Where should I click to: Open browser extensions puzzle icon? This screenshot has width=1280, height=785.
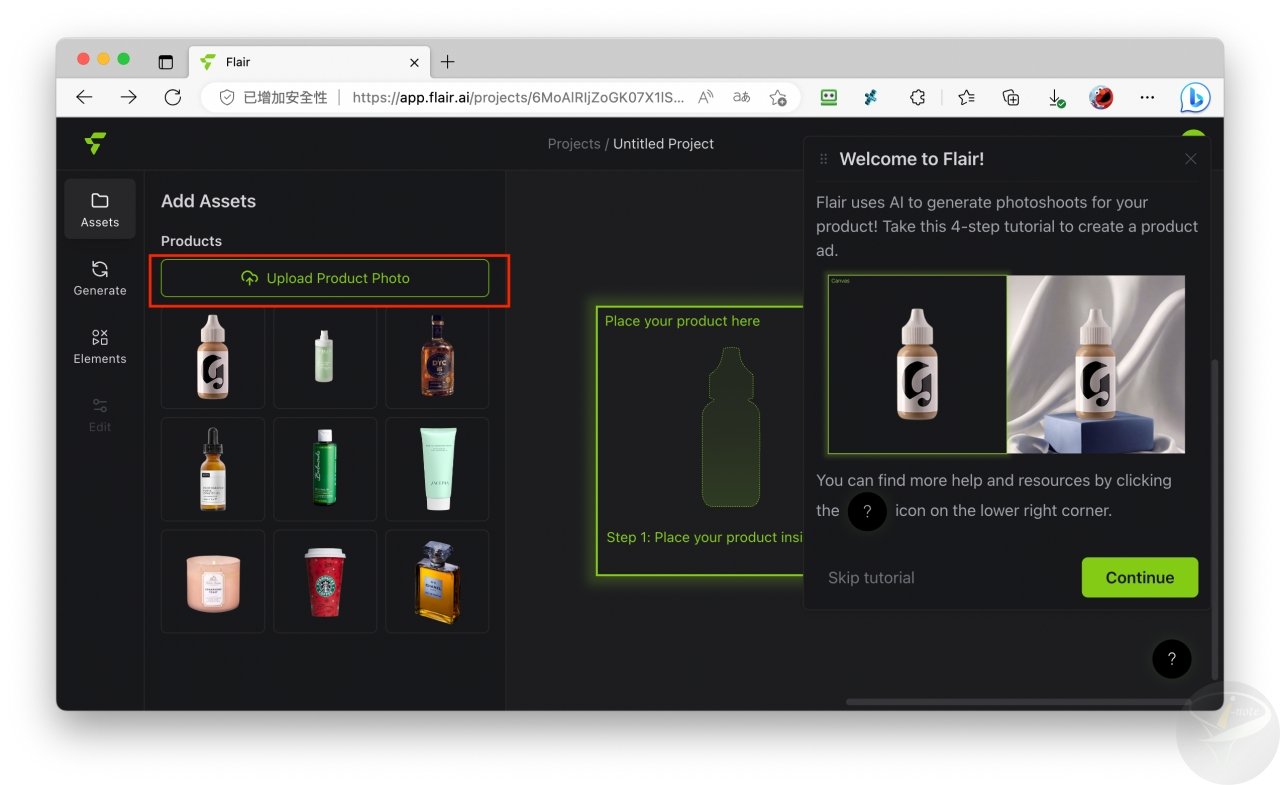(x=917, y=97)
